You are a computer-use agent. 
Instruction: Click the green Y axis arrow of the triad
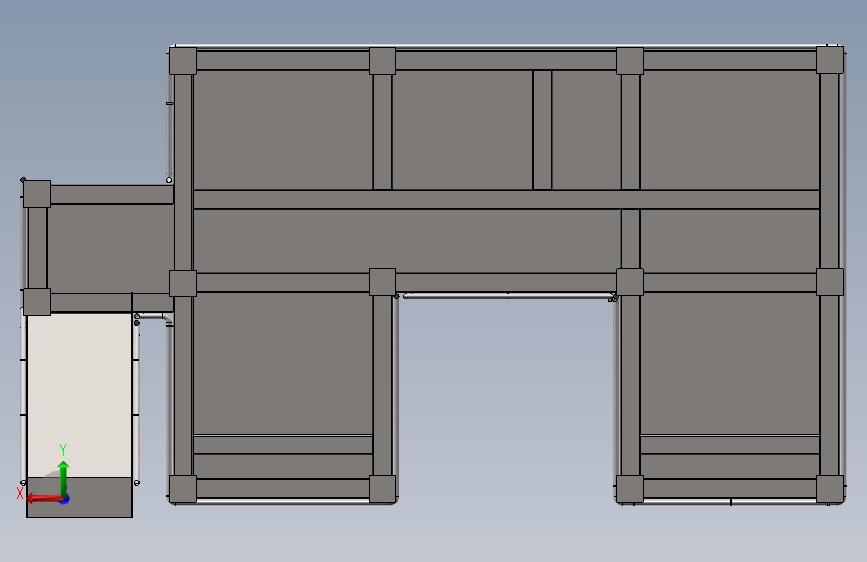click(64, 478)
